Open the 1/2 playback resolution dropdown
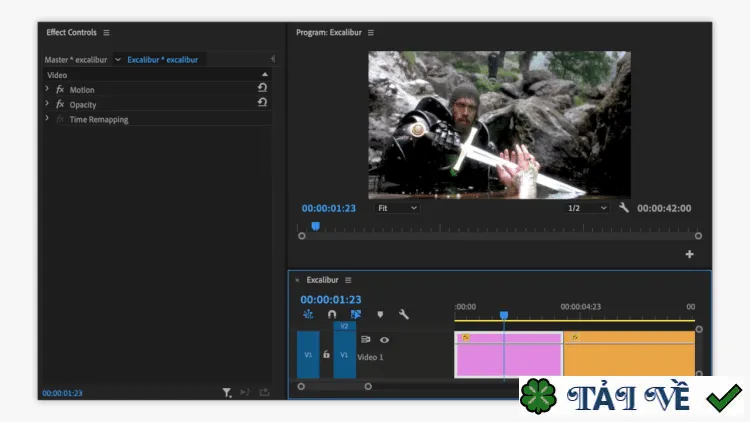Image resolution: width=750 pixels, height=422 pixels. point(587,208)
